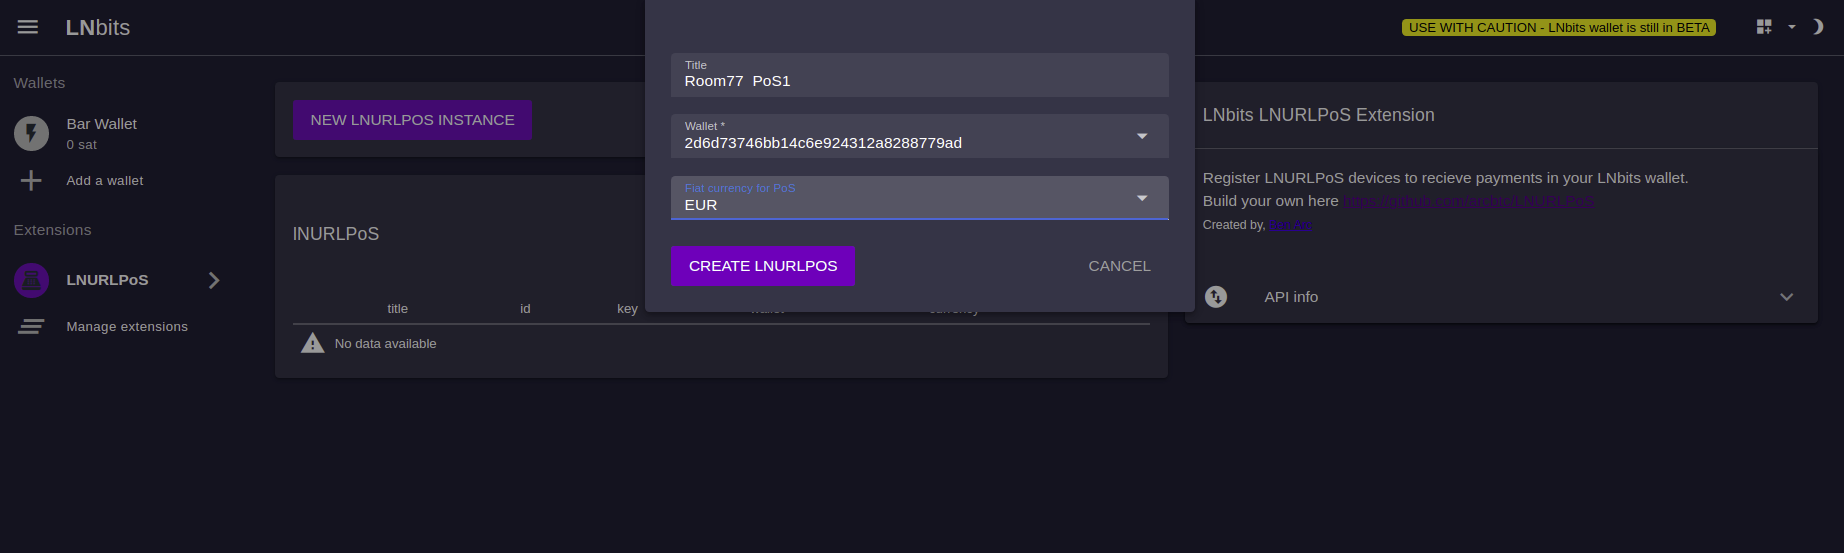Click the Create LNURLPoS button
Viewport: 1844px width, 553px height.
763,266
